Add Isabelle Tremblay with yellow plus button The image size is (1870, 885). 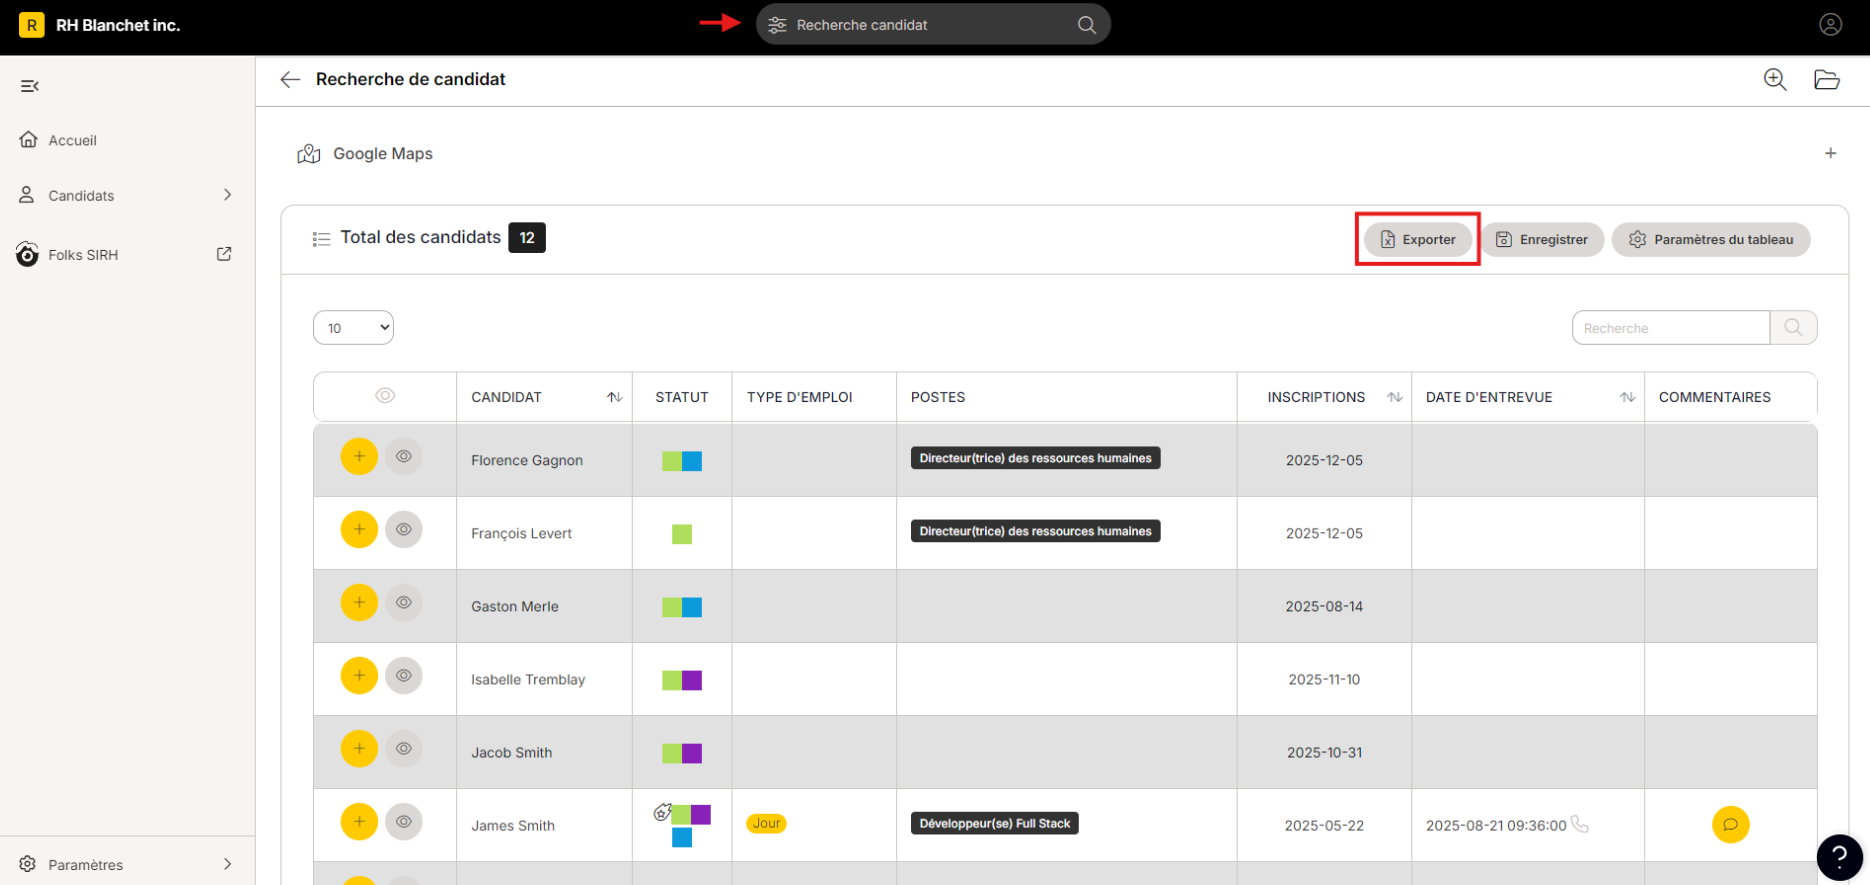359,676
